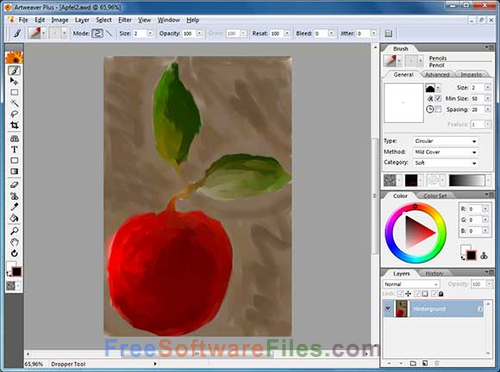This screenshot has height=372, width=500.
Task: Click the black foreground color swatch in toolbox
Action: pos(17,272)
